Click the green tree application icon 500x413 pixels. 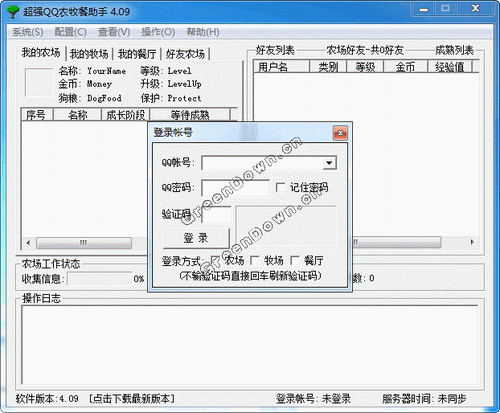tap(13, 12)
